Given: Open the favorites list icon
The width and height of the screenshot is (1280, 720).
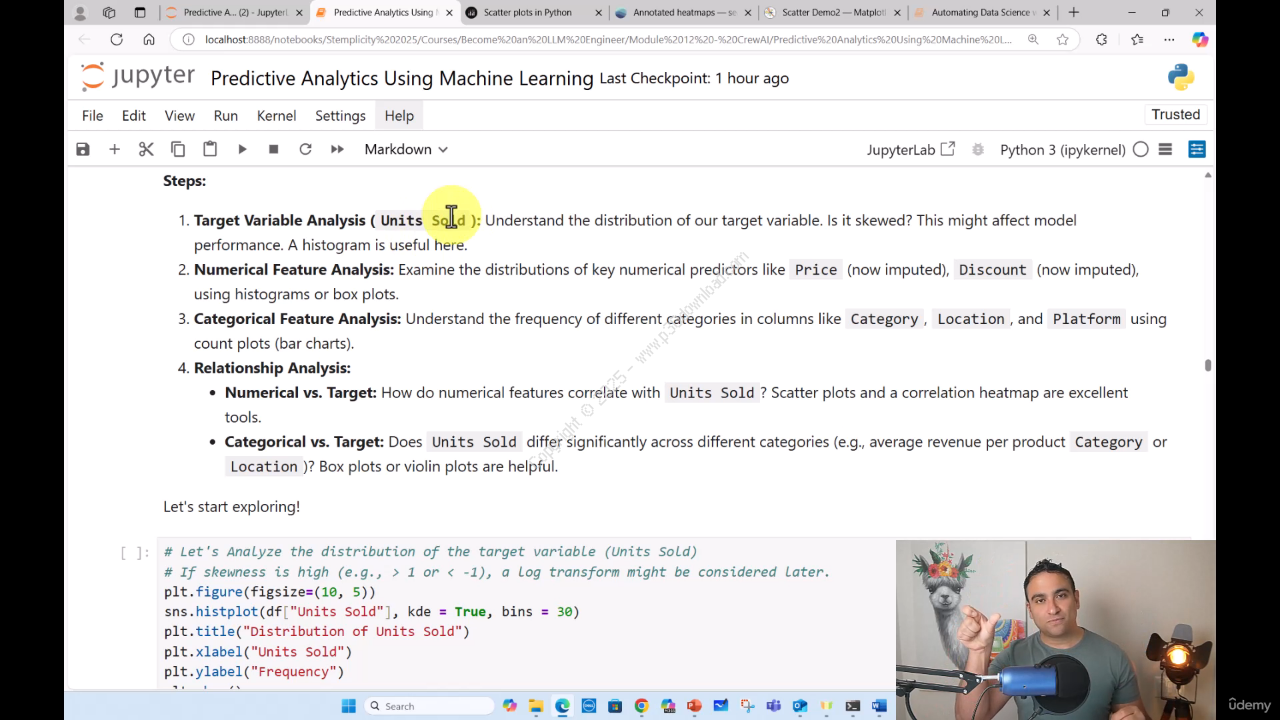Looking at the screenshot, I should [x=1137, y=39].
